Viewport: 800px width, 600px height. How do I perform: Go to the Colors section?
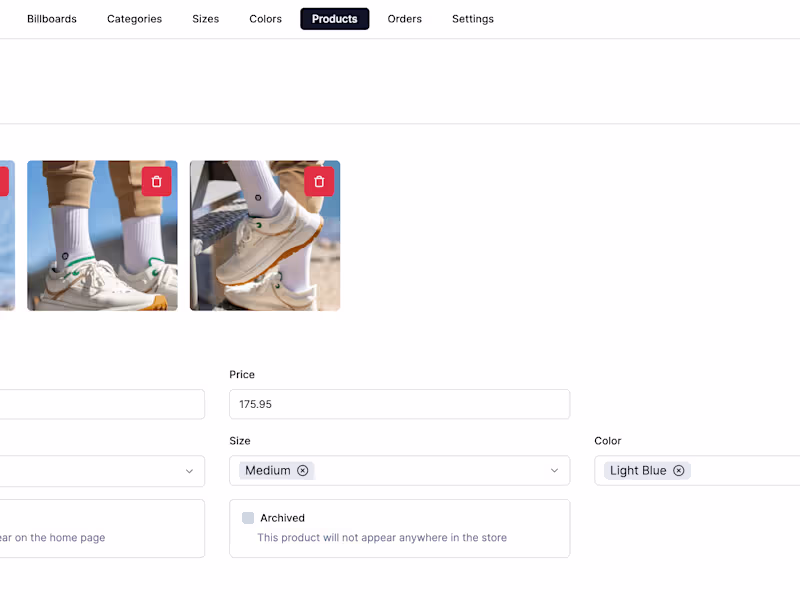pyautogui.click(x=265, y=18)
